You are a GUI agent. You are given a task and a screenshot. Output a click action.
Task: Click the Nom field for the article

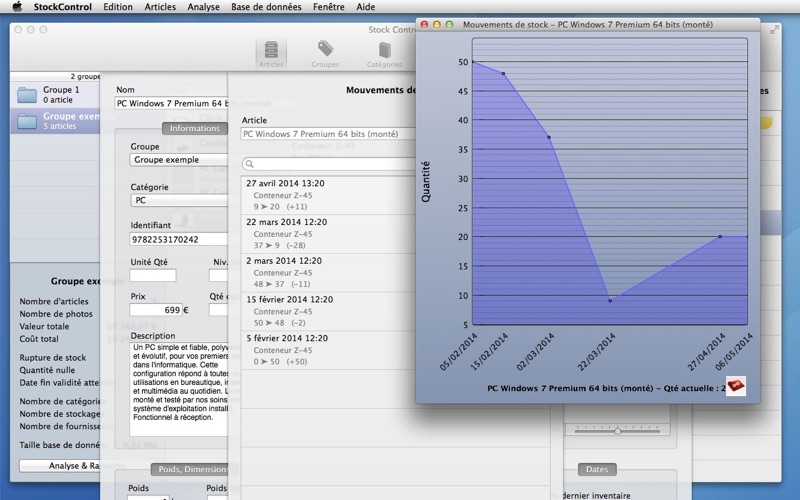click(x=171, y=103)
